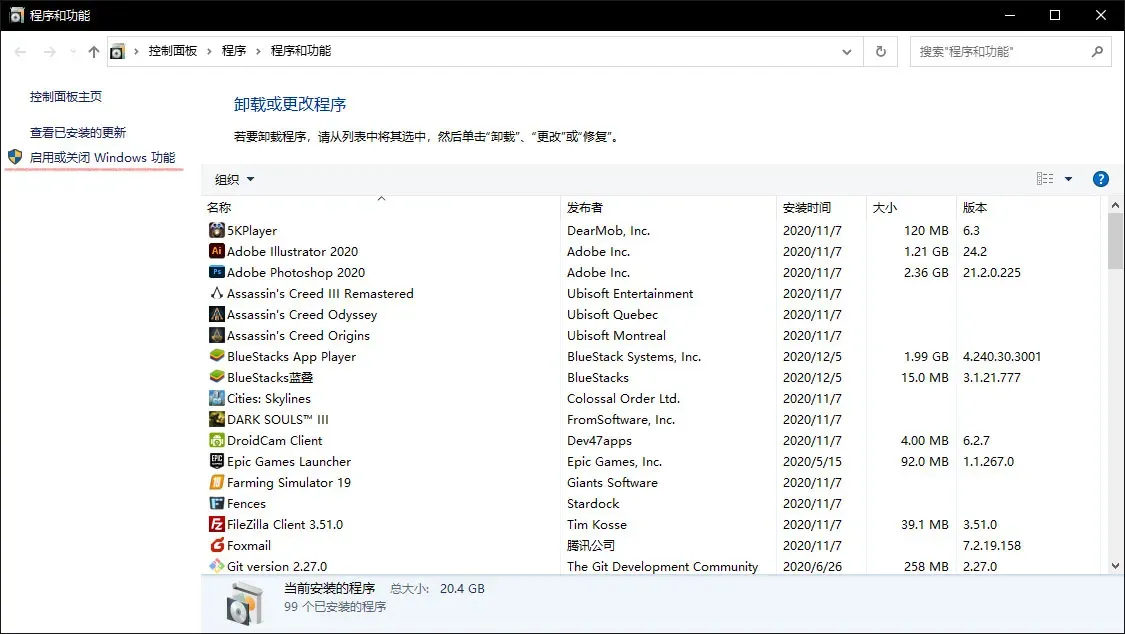Click the installed programs icon in details pane

pos(245,602)
